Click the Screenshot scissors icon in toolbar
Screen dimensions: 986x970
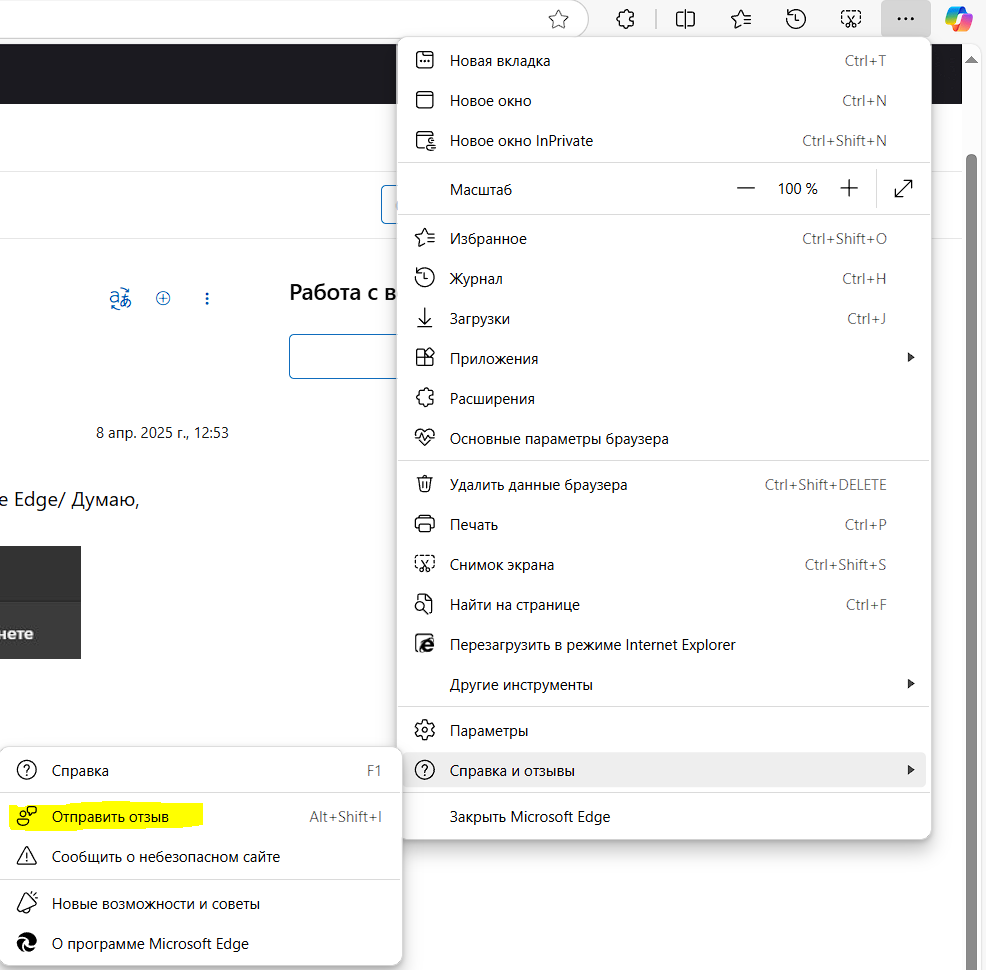coord(851,19)
